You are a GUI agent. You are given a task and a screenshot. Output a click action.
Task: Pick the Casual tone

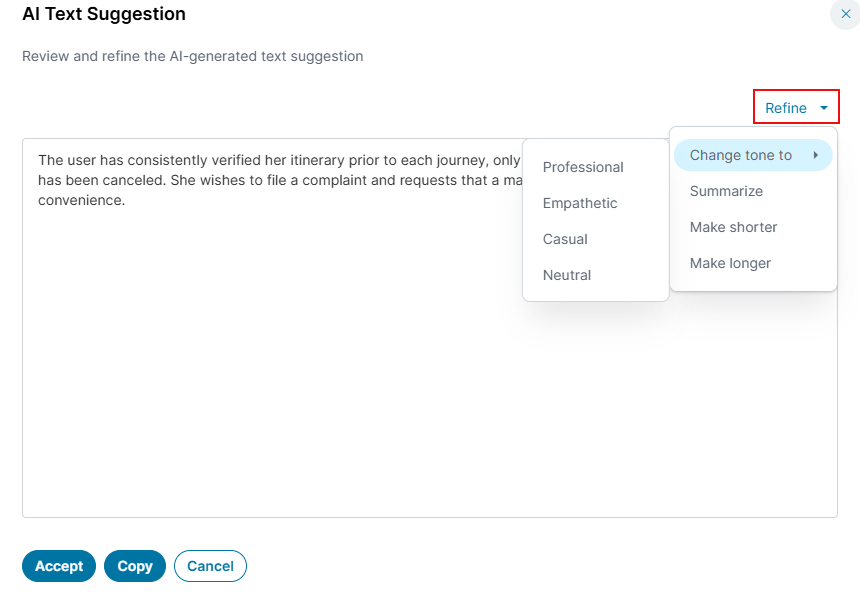[x=565, y=239]
